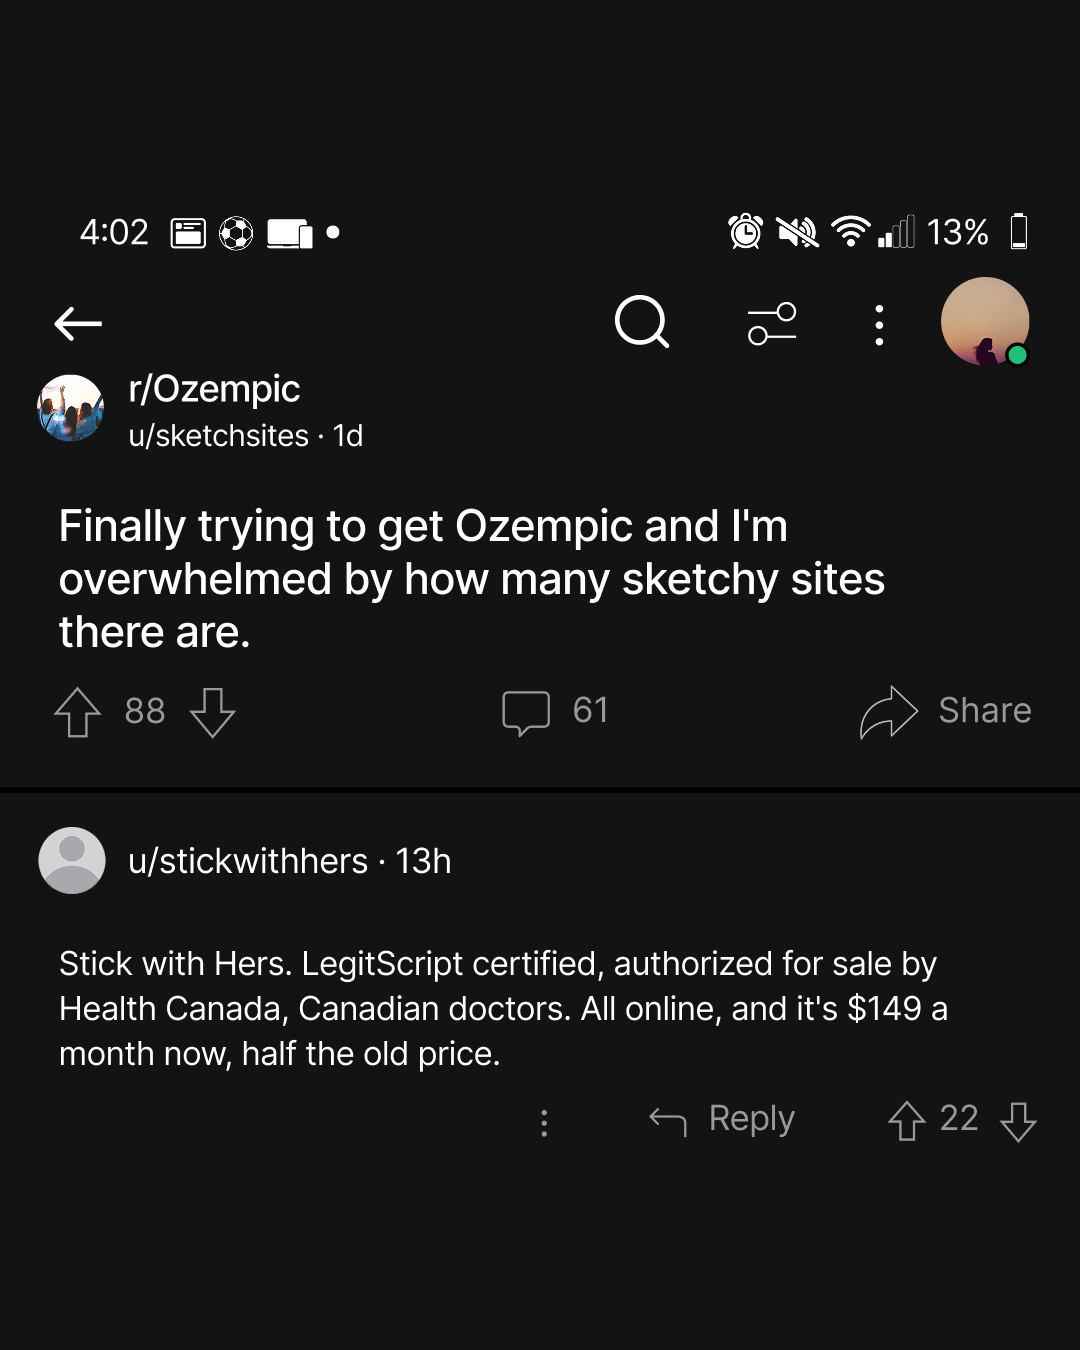The height and width of the screenshot is (1350, 1080).
Task: Open the 61 comments bubble icon
Action: pyautogui.click(x=526, y=713)
